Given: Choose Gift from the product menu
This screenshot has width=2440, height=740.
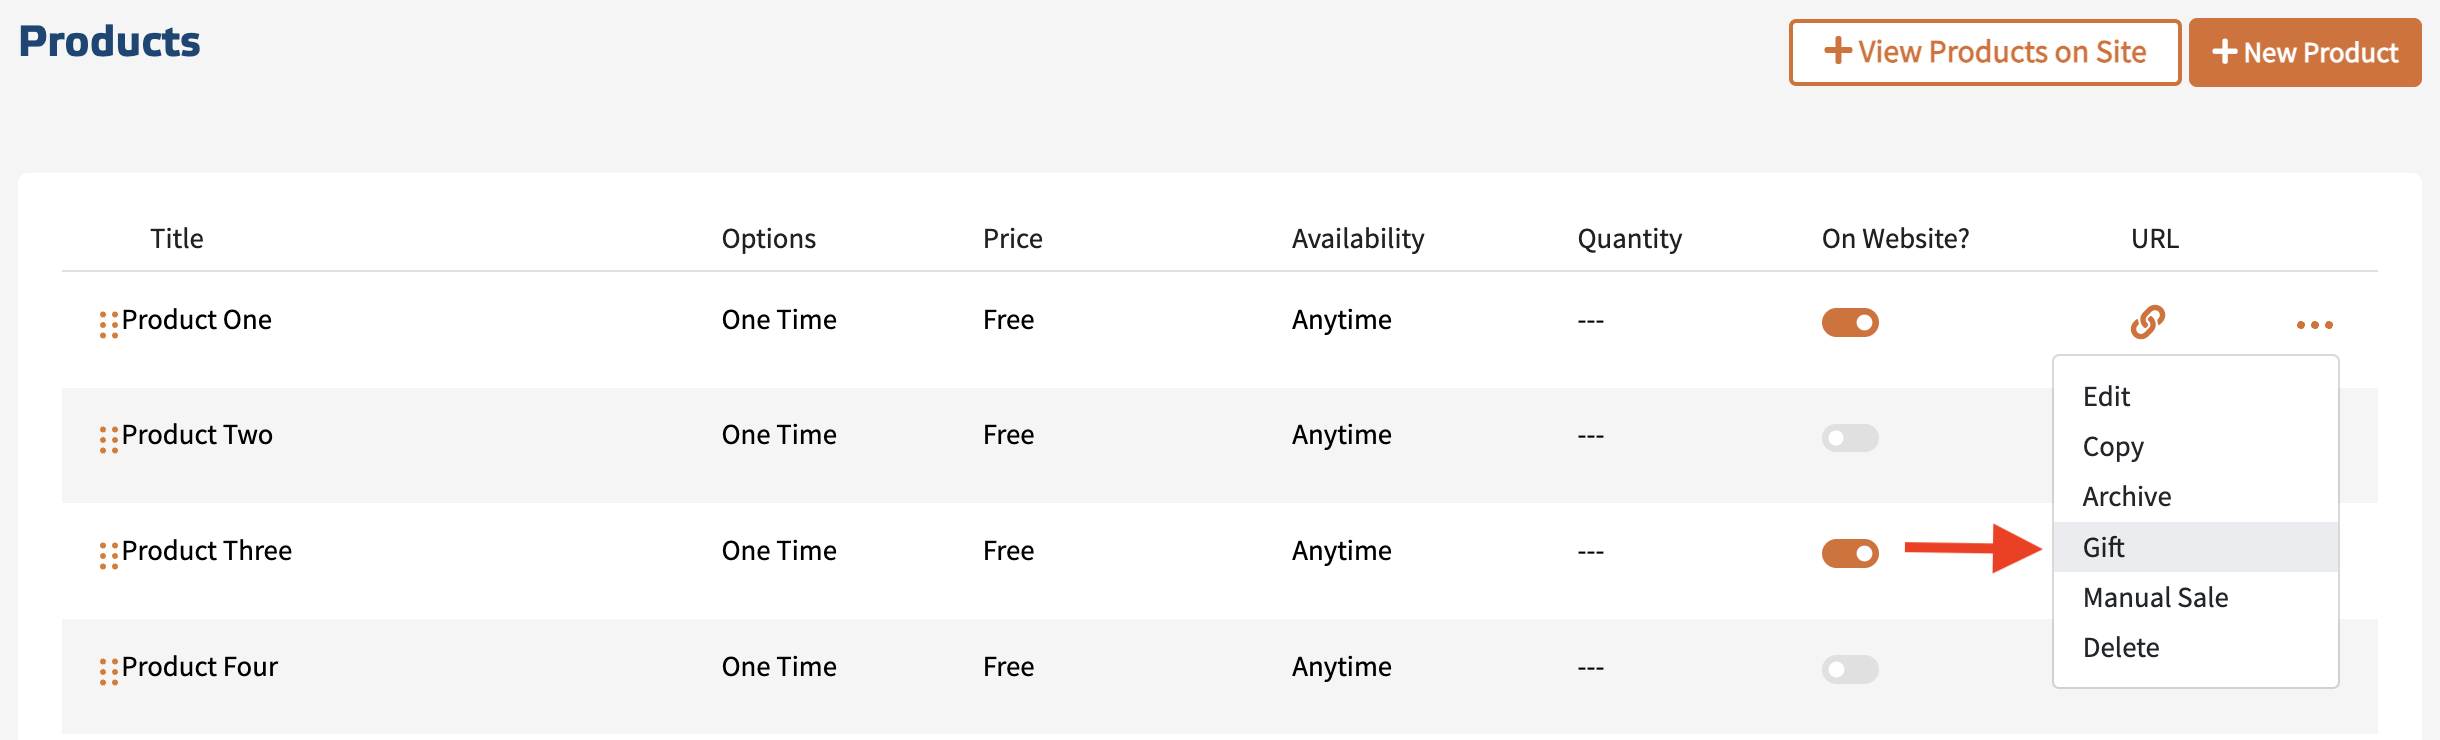Looking at the screenshot, I should pyautogui.click(x=2104, y=548).
